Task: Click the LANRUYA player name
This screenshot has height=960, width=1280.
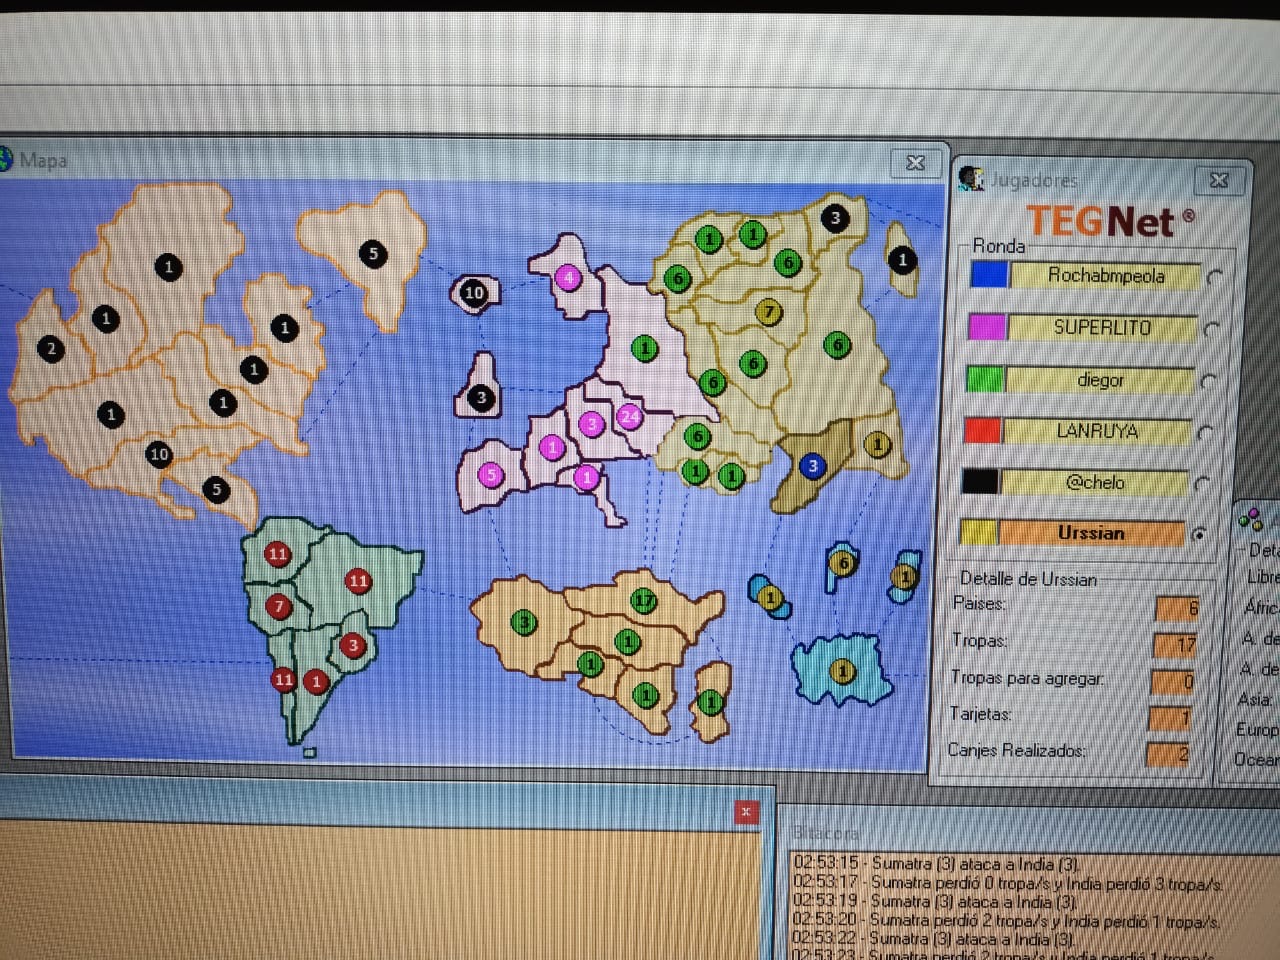Action: point(1097,431)
